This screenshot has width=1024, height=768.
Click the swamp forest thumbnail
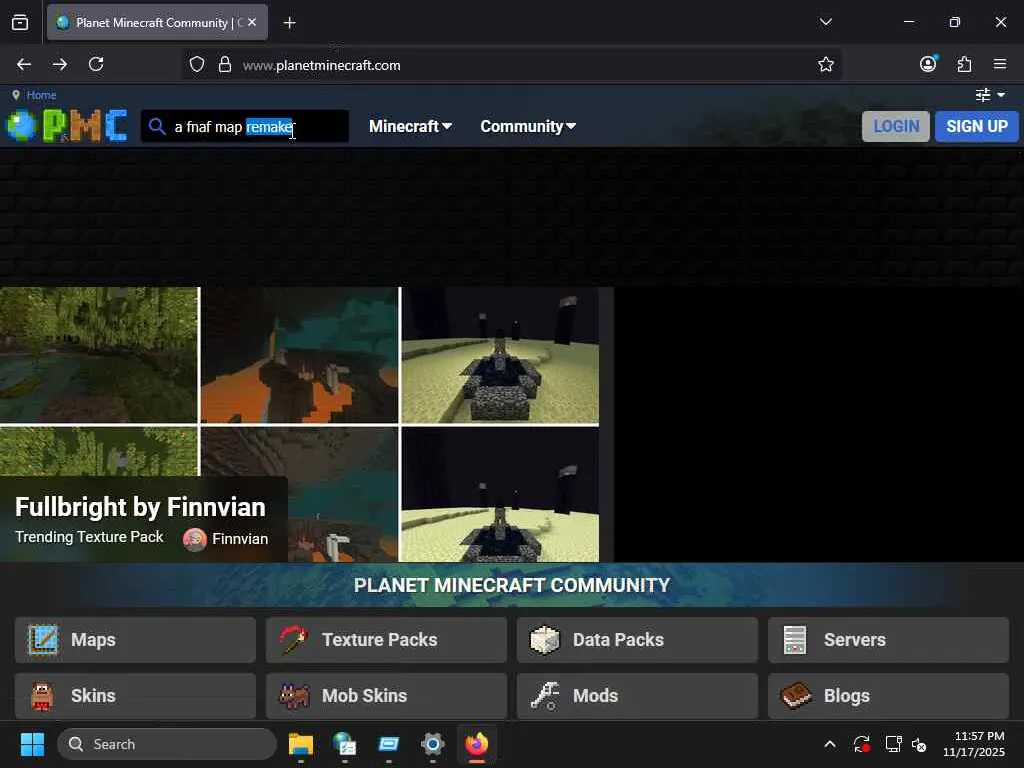pos(99,356)
